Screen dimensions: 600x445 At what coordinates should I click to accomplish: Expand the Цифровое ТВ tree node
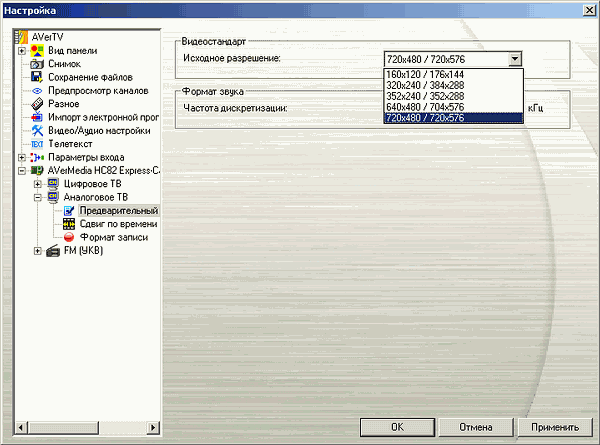(38, 184)
